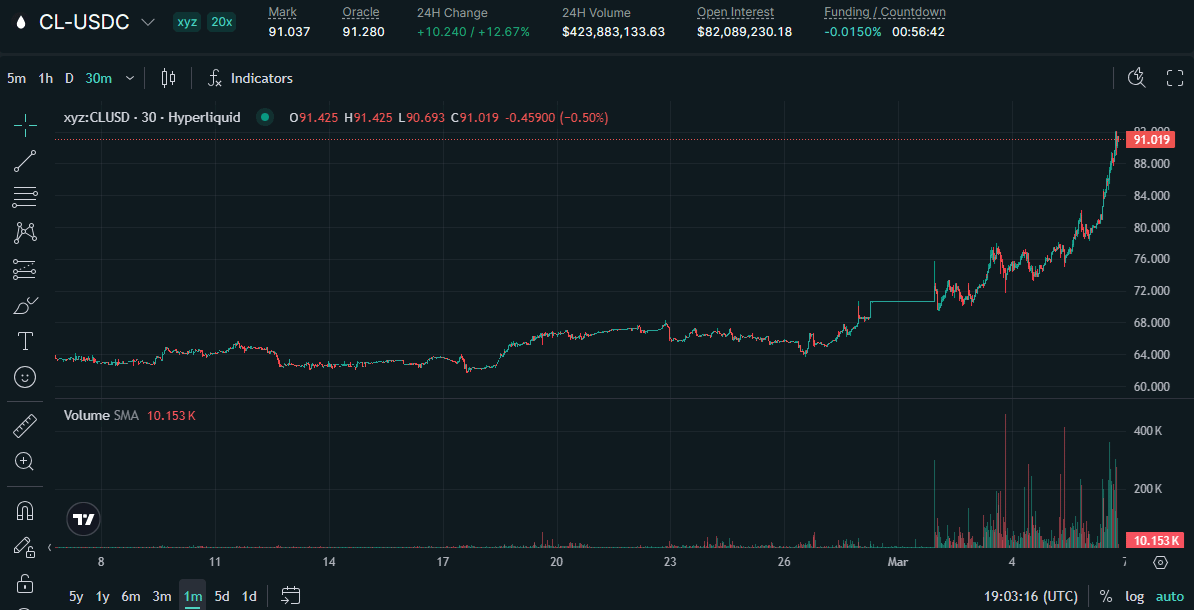Screen dimensions: 1194x610
Task: Click the Funding / Countdown label
Action: point(885,12)
